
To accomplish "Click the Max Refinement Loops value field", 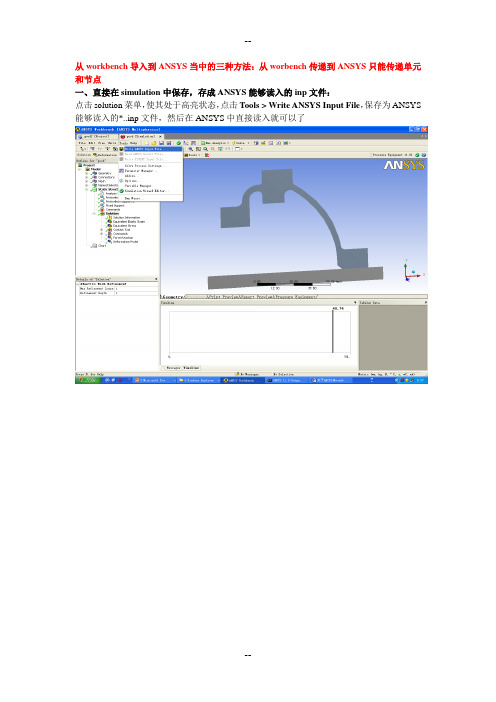I will (137, 289).
